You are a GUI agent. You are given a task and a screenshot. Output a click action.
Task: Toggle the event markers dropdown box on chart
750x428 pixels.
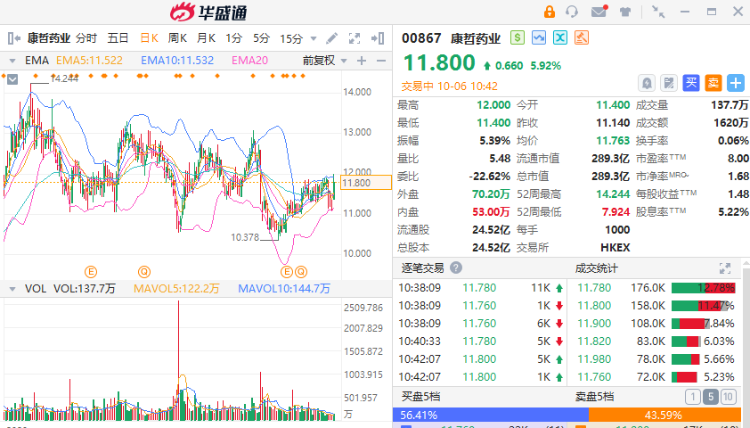click(13, 79)
